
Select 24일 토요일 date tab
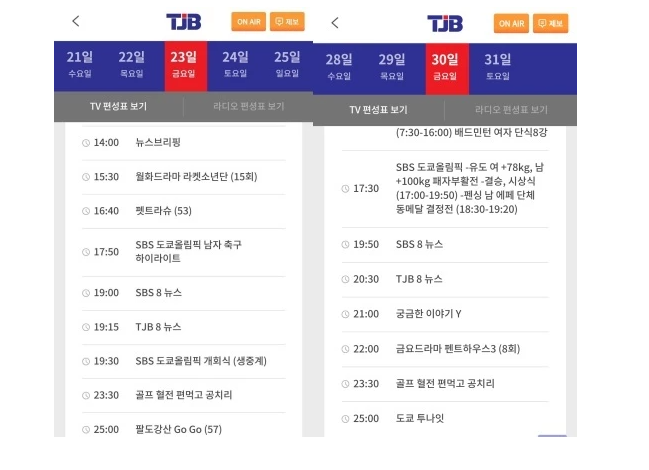(x=236, y=64)
